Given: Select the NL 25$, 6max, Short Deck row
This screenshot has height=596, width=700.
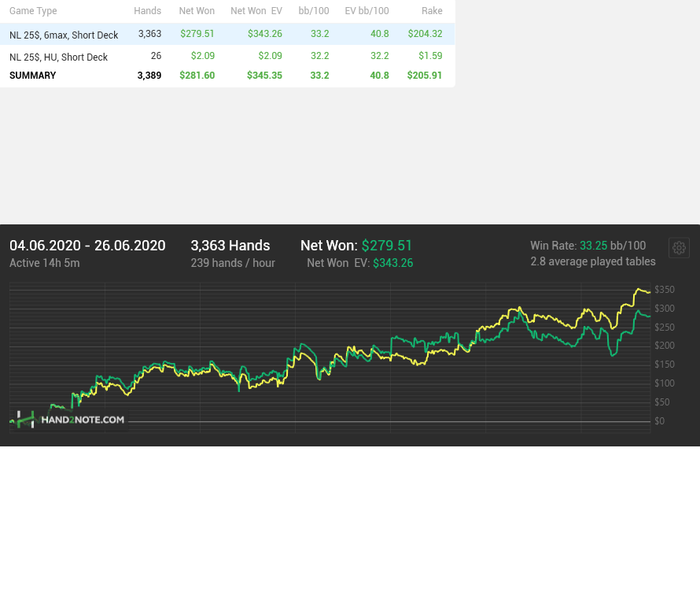Looking at the screenshot, I should pyautogui.click(x=227, y=34).
